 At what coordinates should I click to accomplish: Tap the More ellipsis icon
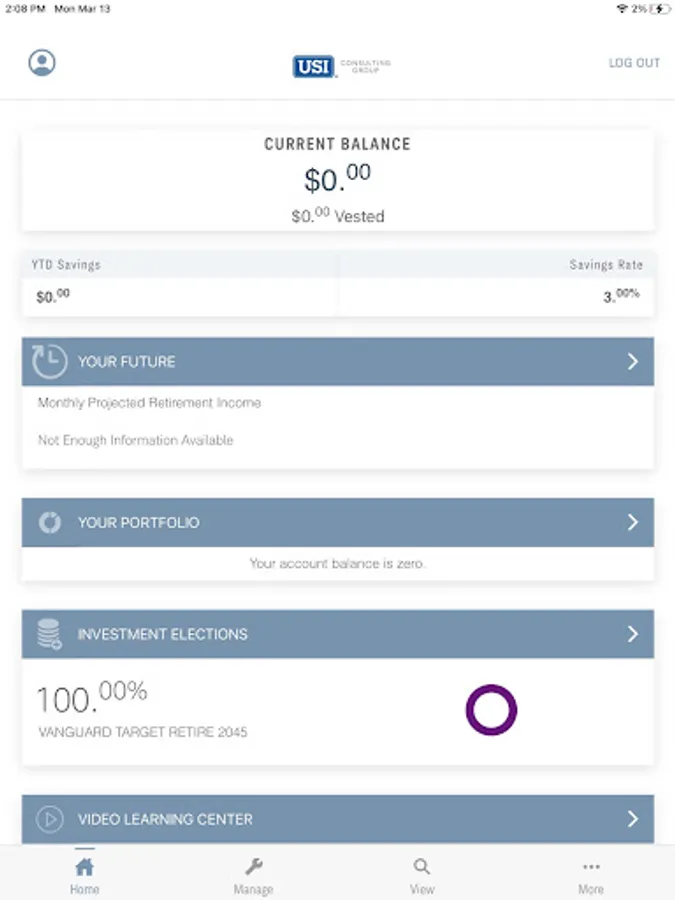coord(591,867)
